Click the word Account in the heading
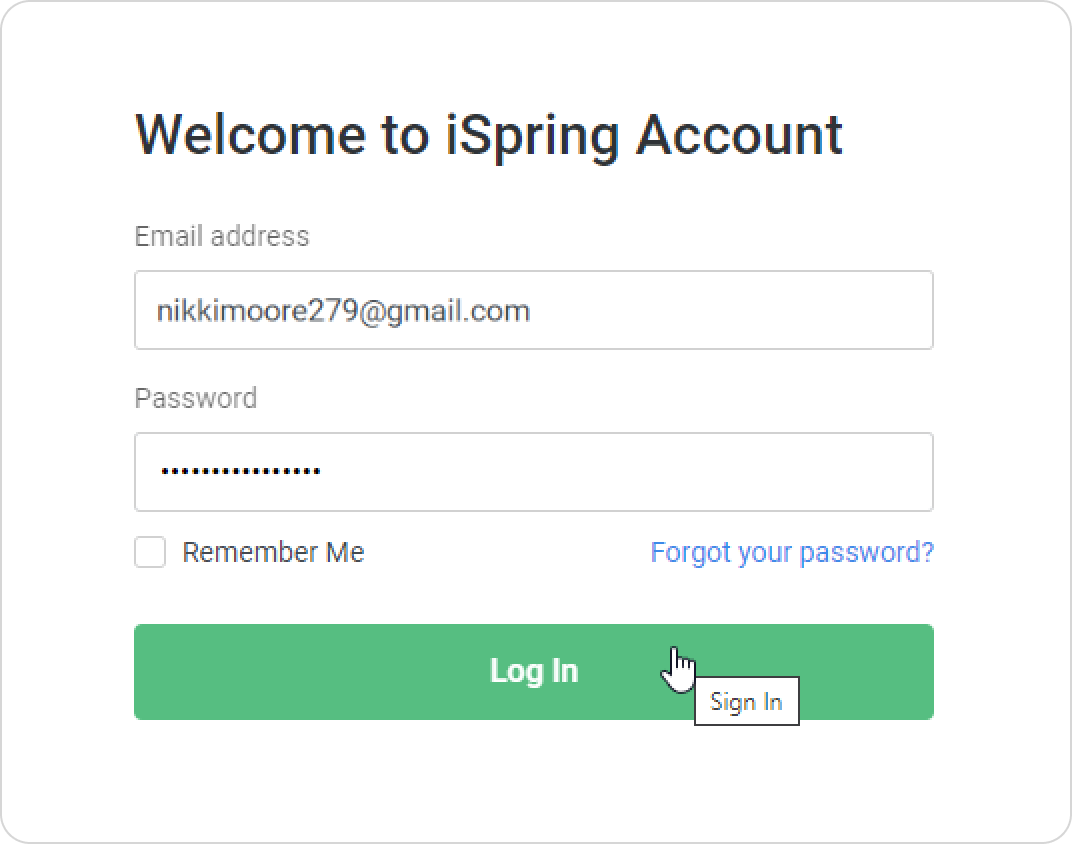Image resolution: width=1072 pixels, height=844 pixels. click(x=740, y=134)
